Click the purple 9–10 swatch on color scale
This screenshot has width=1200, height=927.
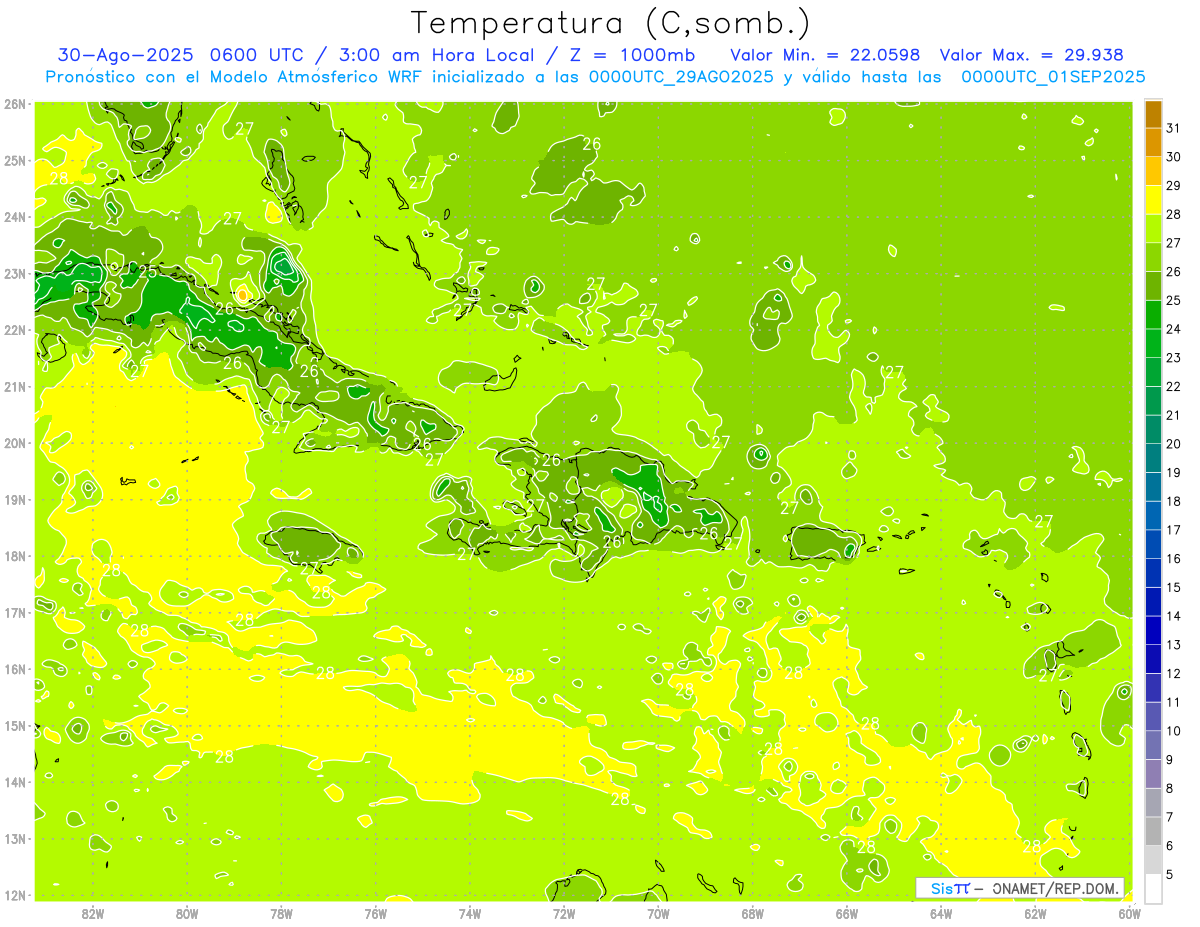[1153, 745]
